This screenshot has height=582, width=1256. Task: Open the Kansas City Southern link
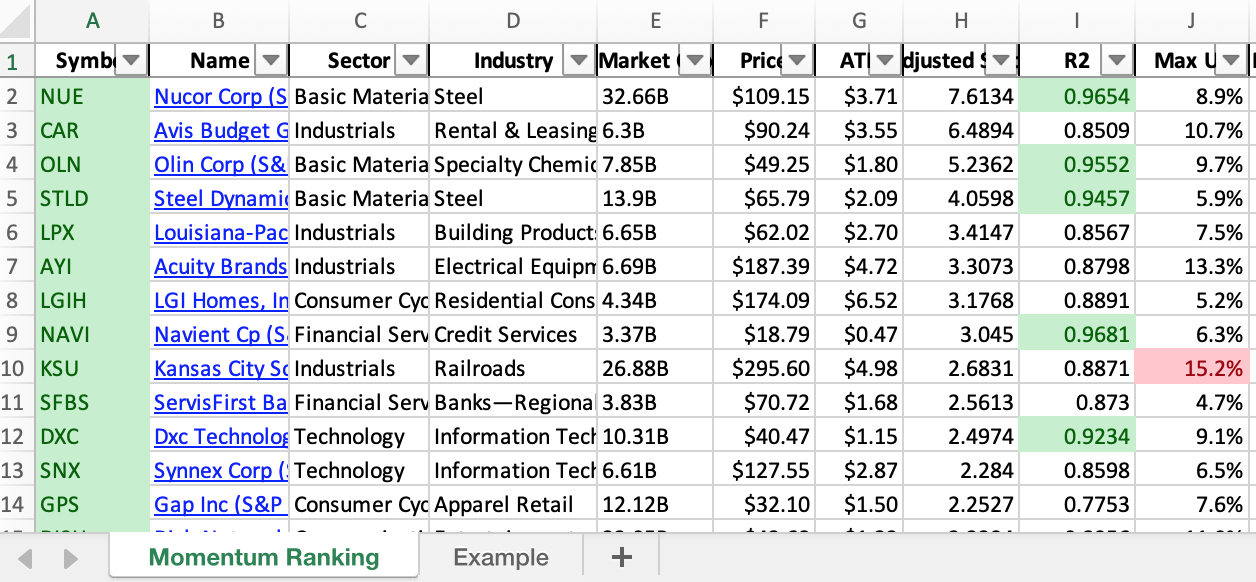pos(220,369)
